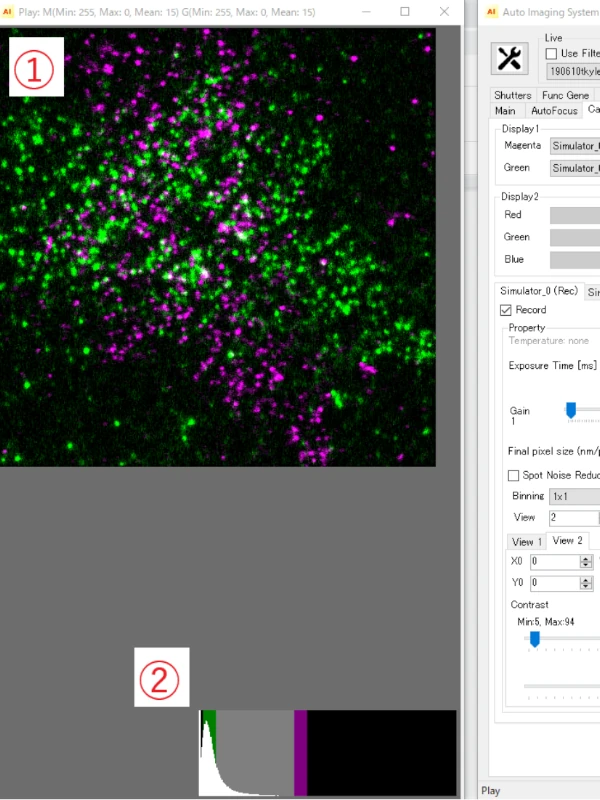Screen dimensions: 600x800
Task: Click the Y0 value field
Action: 555,583
